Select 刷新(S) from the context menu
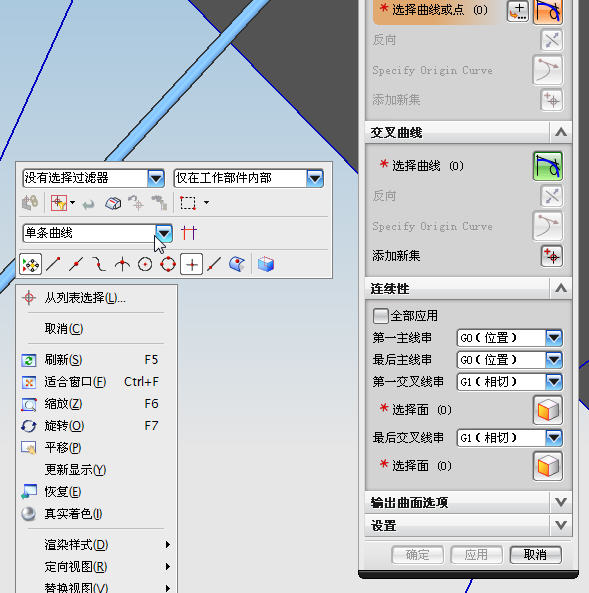Image resolution: width=589 pixels, height=593 pixels. click(96, 360)
